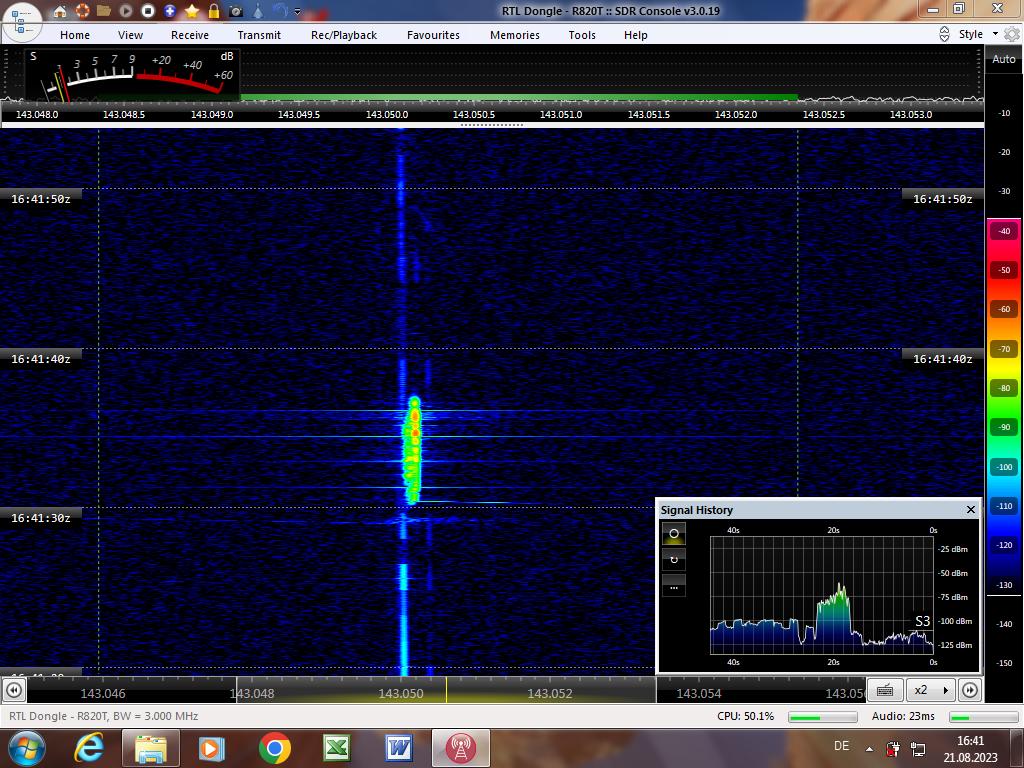Click 143.052 on the bottom frequency bar
The height and width of the screenshot is (768, 1024).
pos(550,694)
